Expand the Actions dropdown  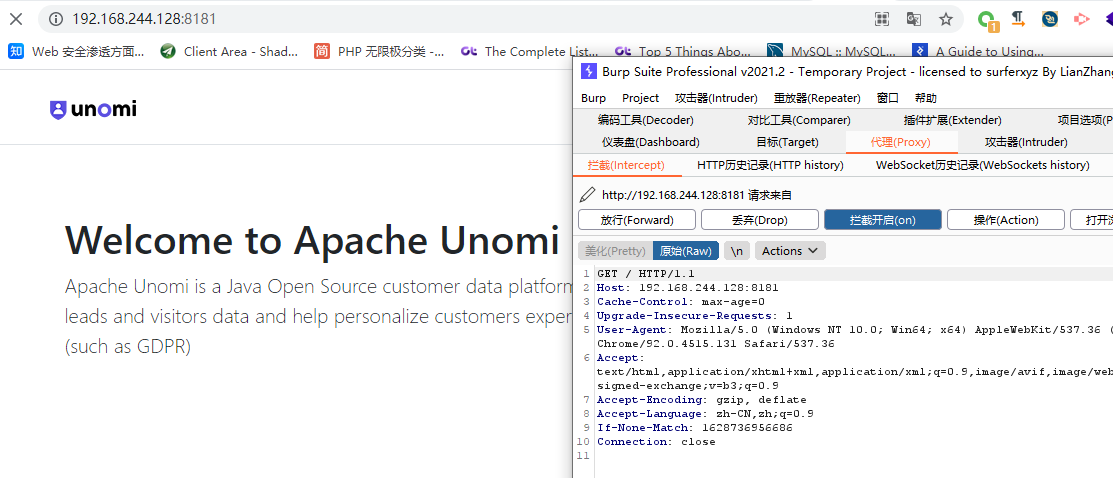pyautogui.click(x=790, y=251)
